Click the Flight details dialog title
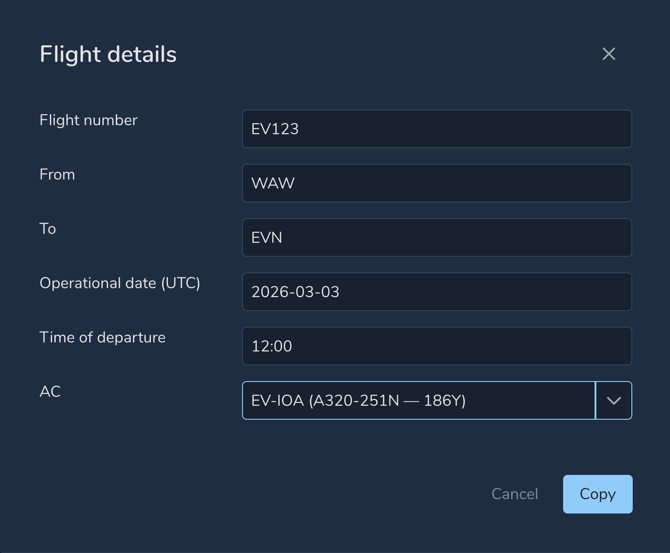This screenshot has height=553, width=670. pos(108,54)
